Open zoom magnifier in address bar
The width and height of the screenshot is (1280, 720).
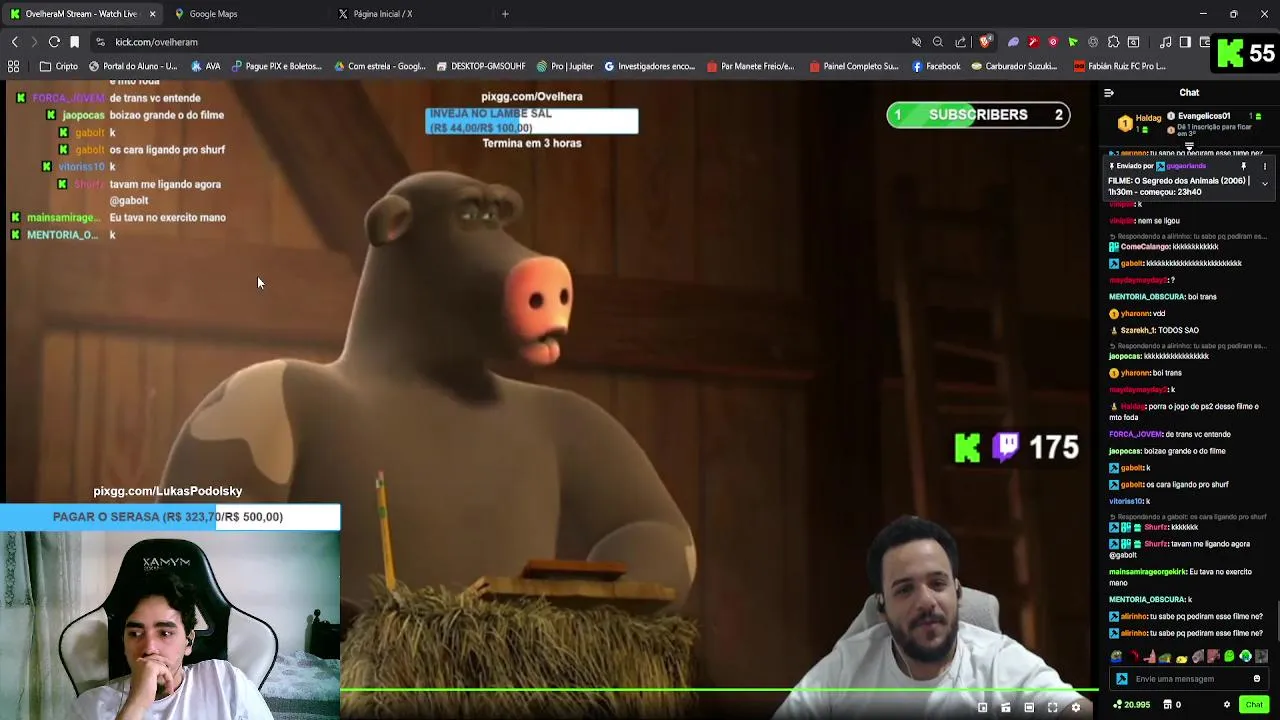coord(938,42)
